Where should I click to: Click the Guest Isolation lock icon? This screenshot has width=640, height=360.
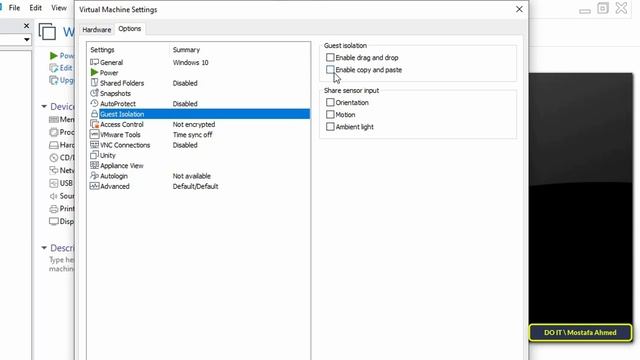(x=94, y=113)
